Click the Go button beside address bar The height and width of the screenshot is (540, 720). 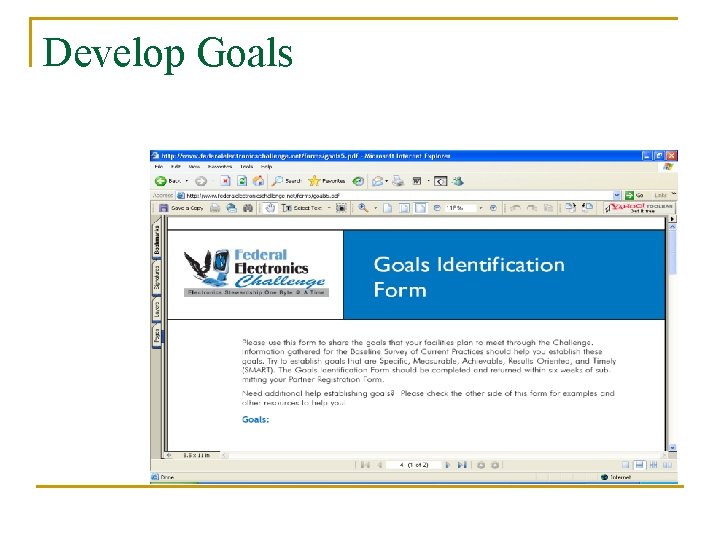634,195
